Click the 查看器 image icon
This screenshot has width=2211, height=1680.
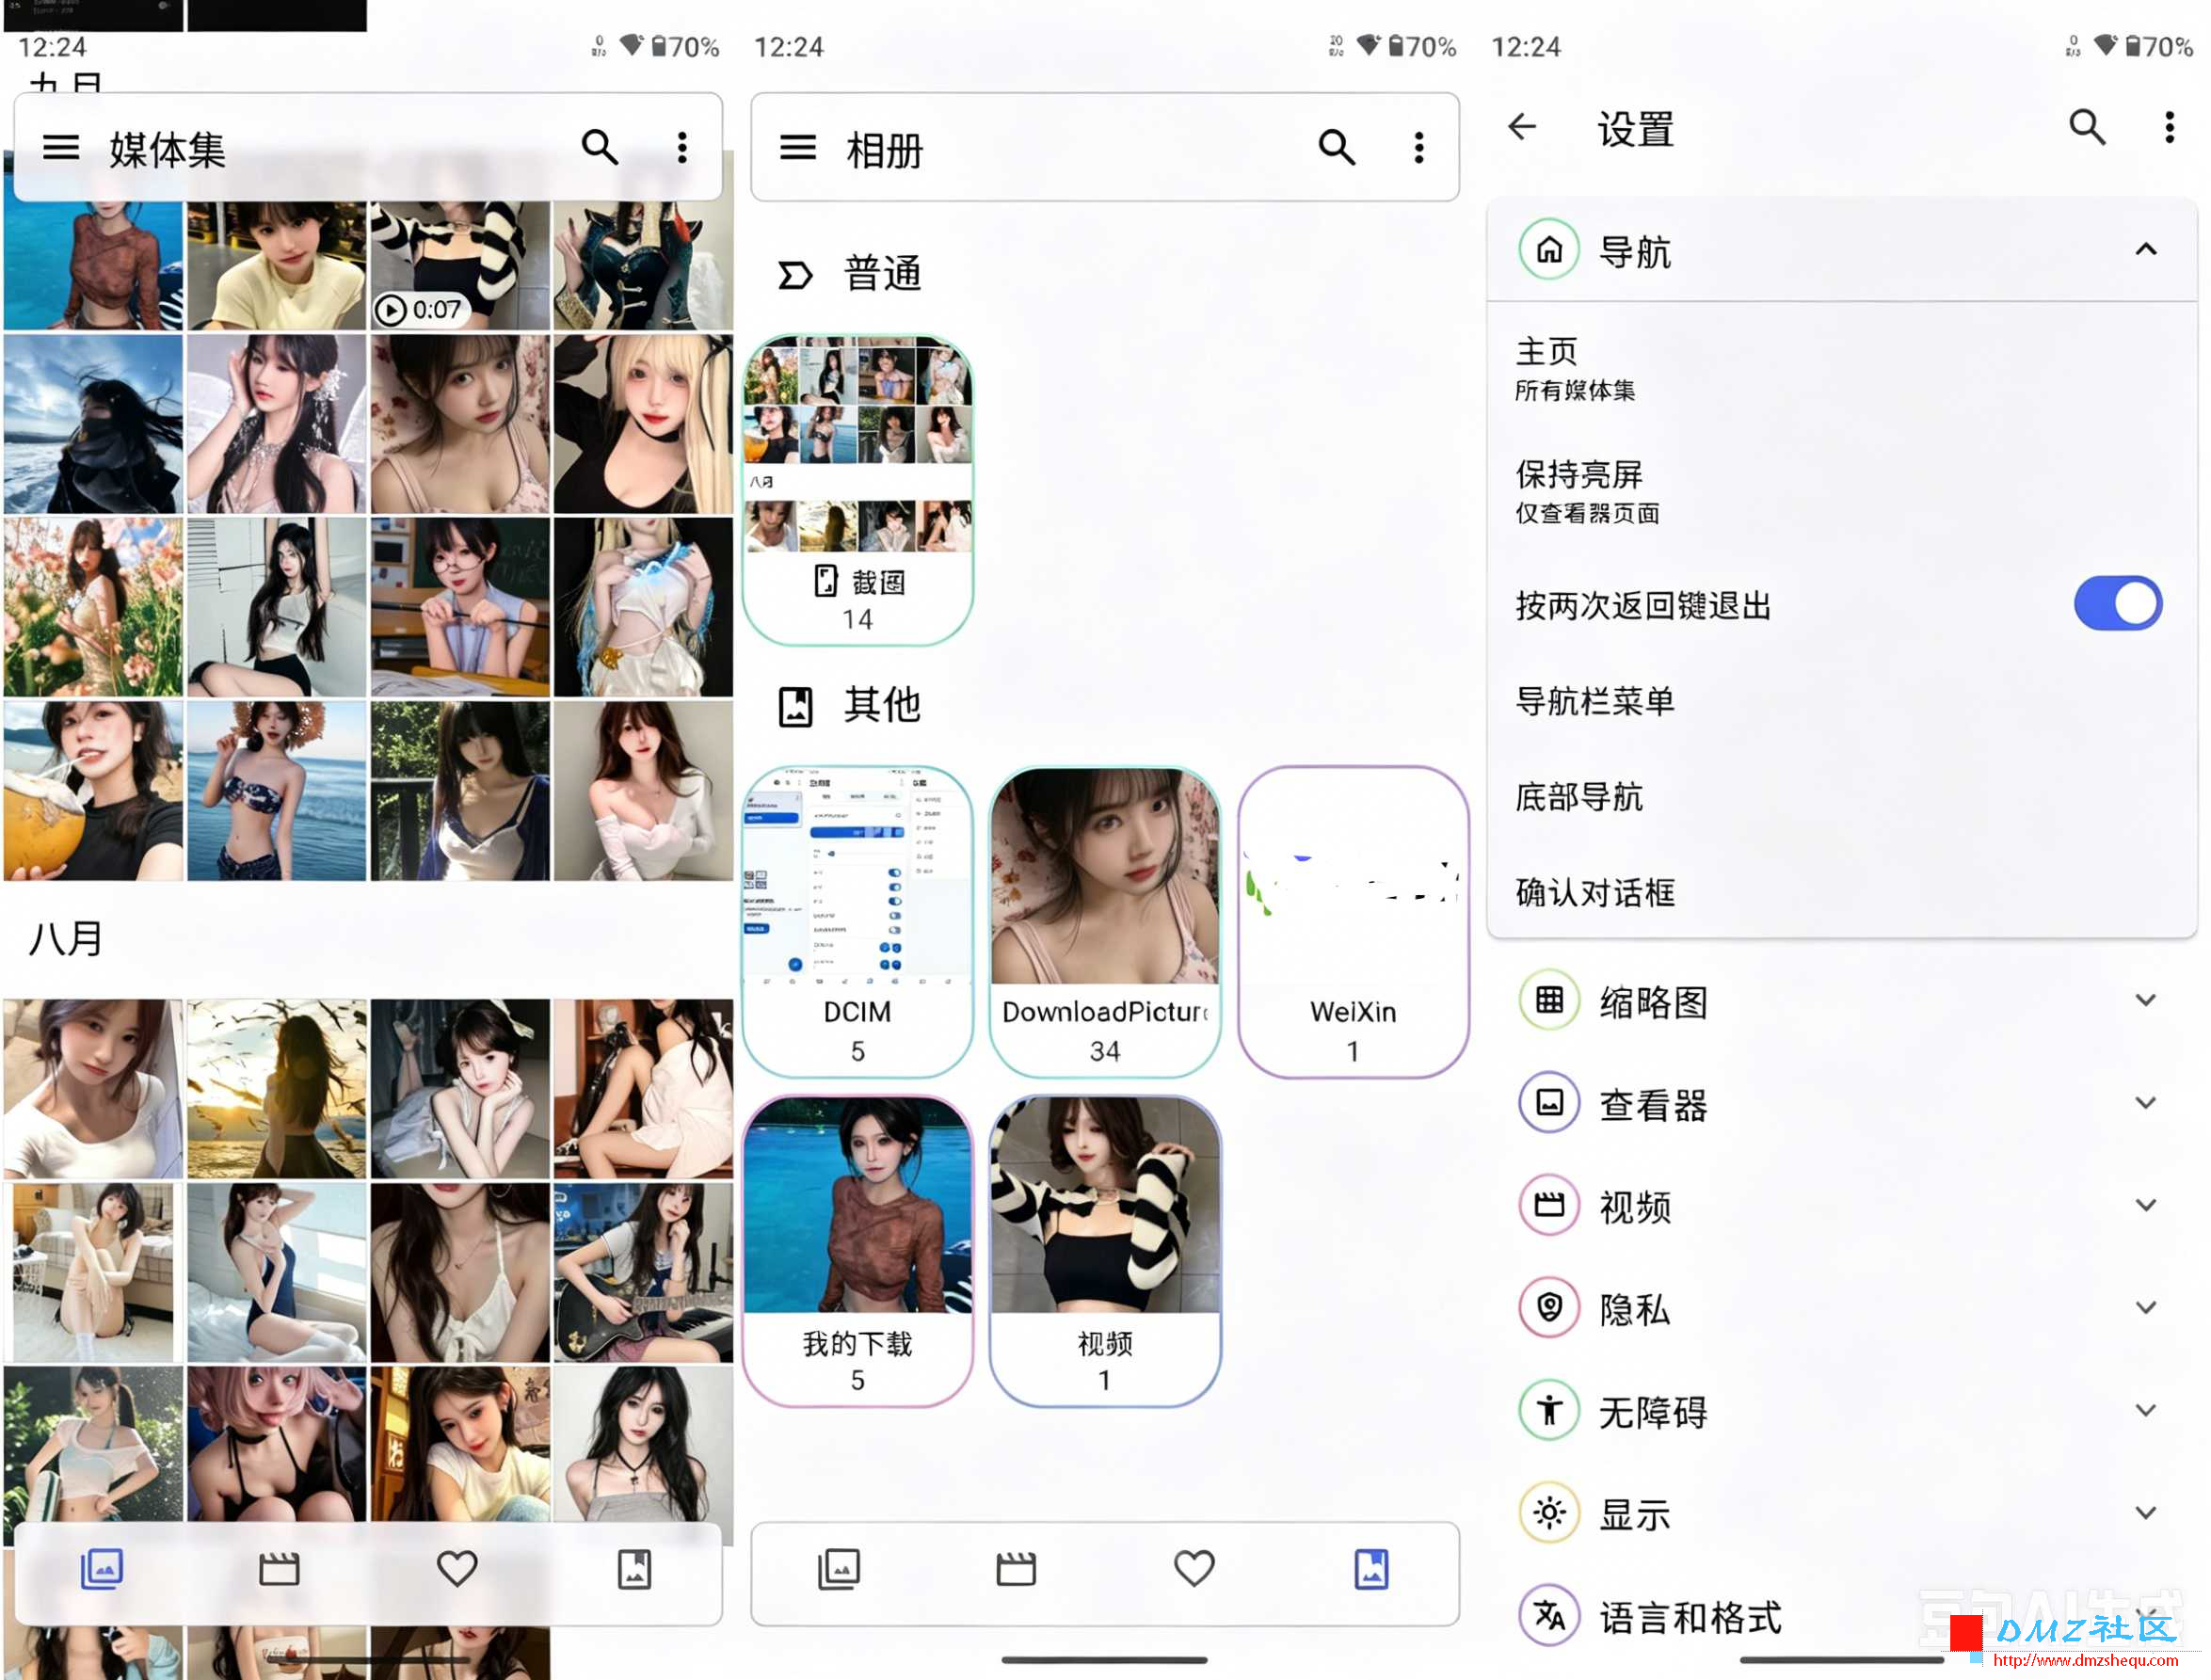pyautogui.click(x=1549, y=1103)
